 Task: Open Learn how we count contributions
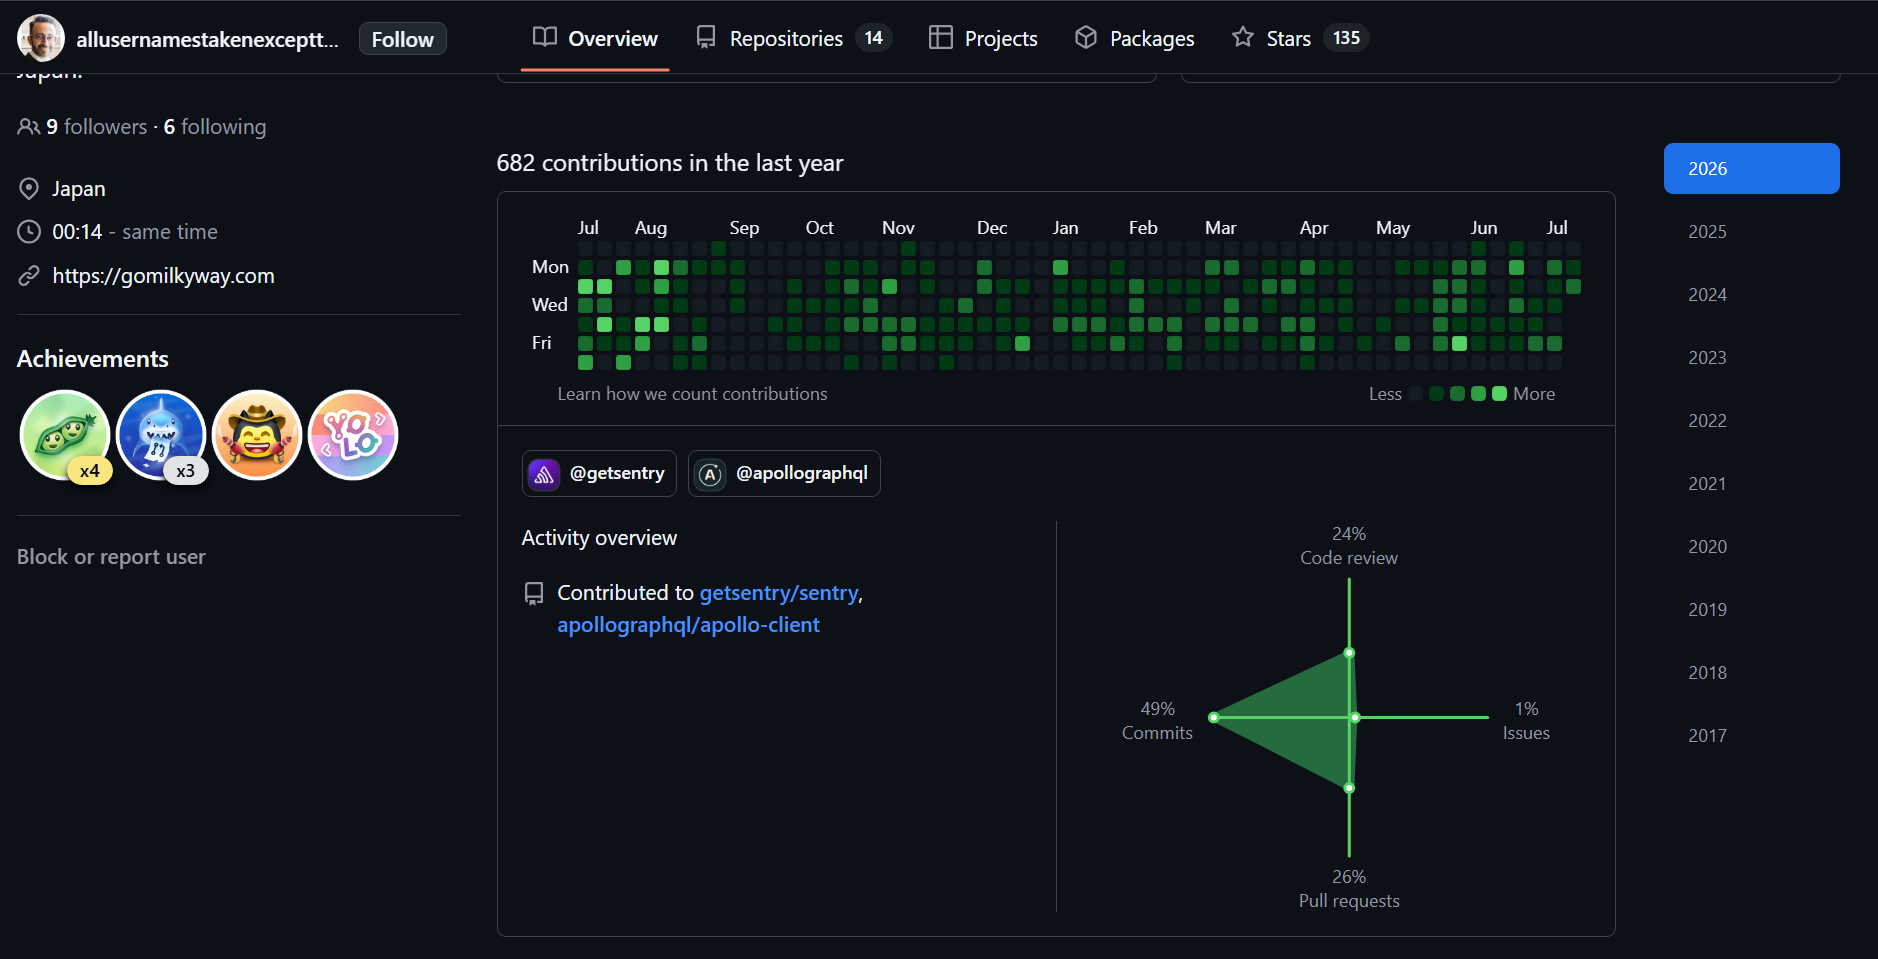pos(692,394)
